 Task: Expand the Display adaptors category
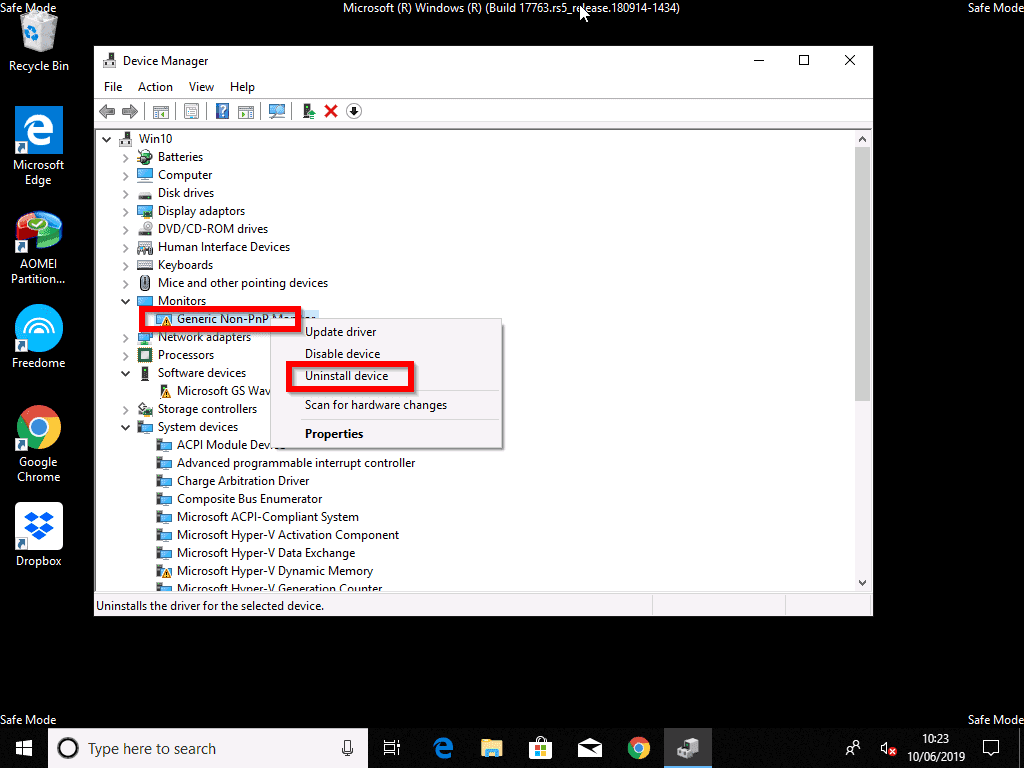tap(125, 212)
